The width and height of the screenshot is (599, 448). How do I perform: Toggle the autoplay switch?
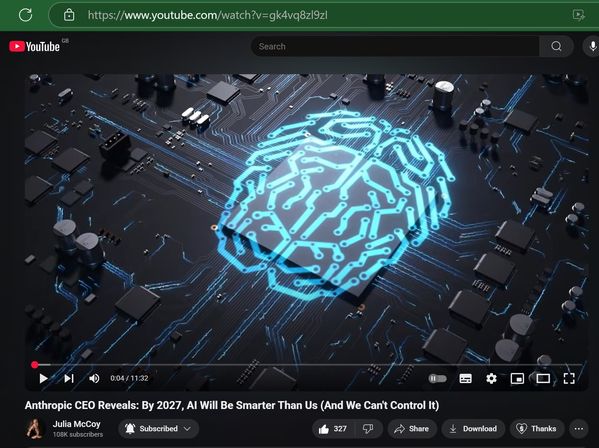coord(438,378)
